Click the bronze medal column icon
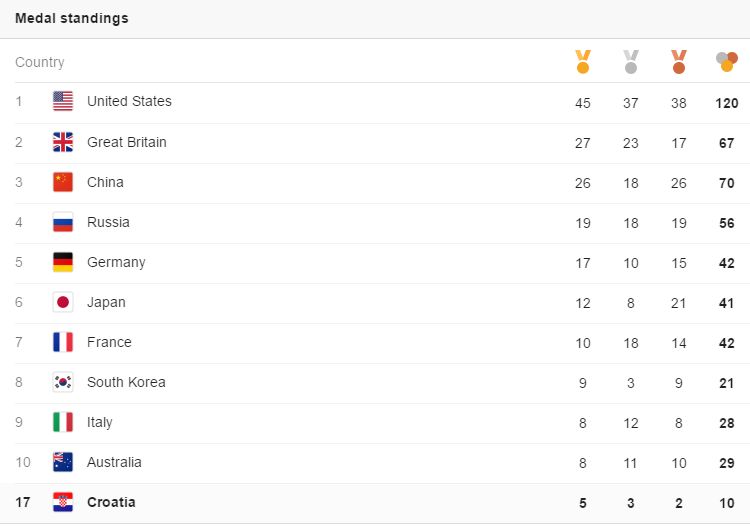The height and width of the screenshot is (526, 750). (679, 62)
